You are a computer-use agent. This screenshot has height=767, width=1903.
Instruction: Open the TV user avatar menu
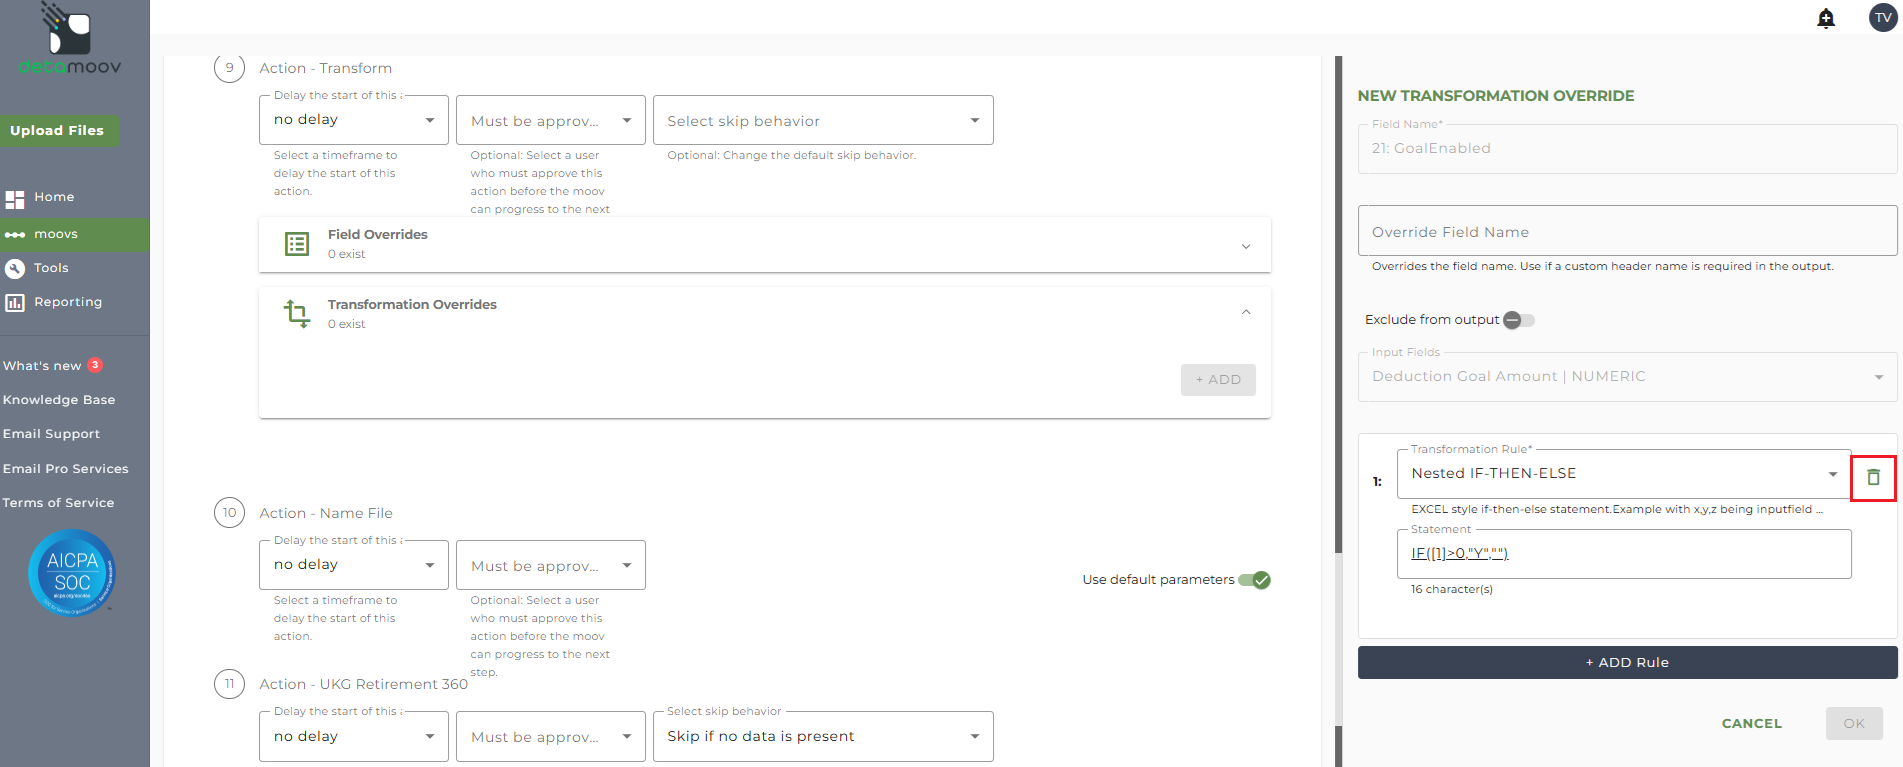pyautogui.click(x=1883, y=18)
